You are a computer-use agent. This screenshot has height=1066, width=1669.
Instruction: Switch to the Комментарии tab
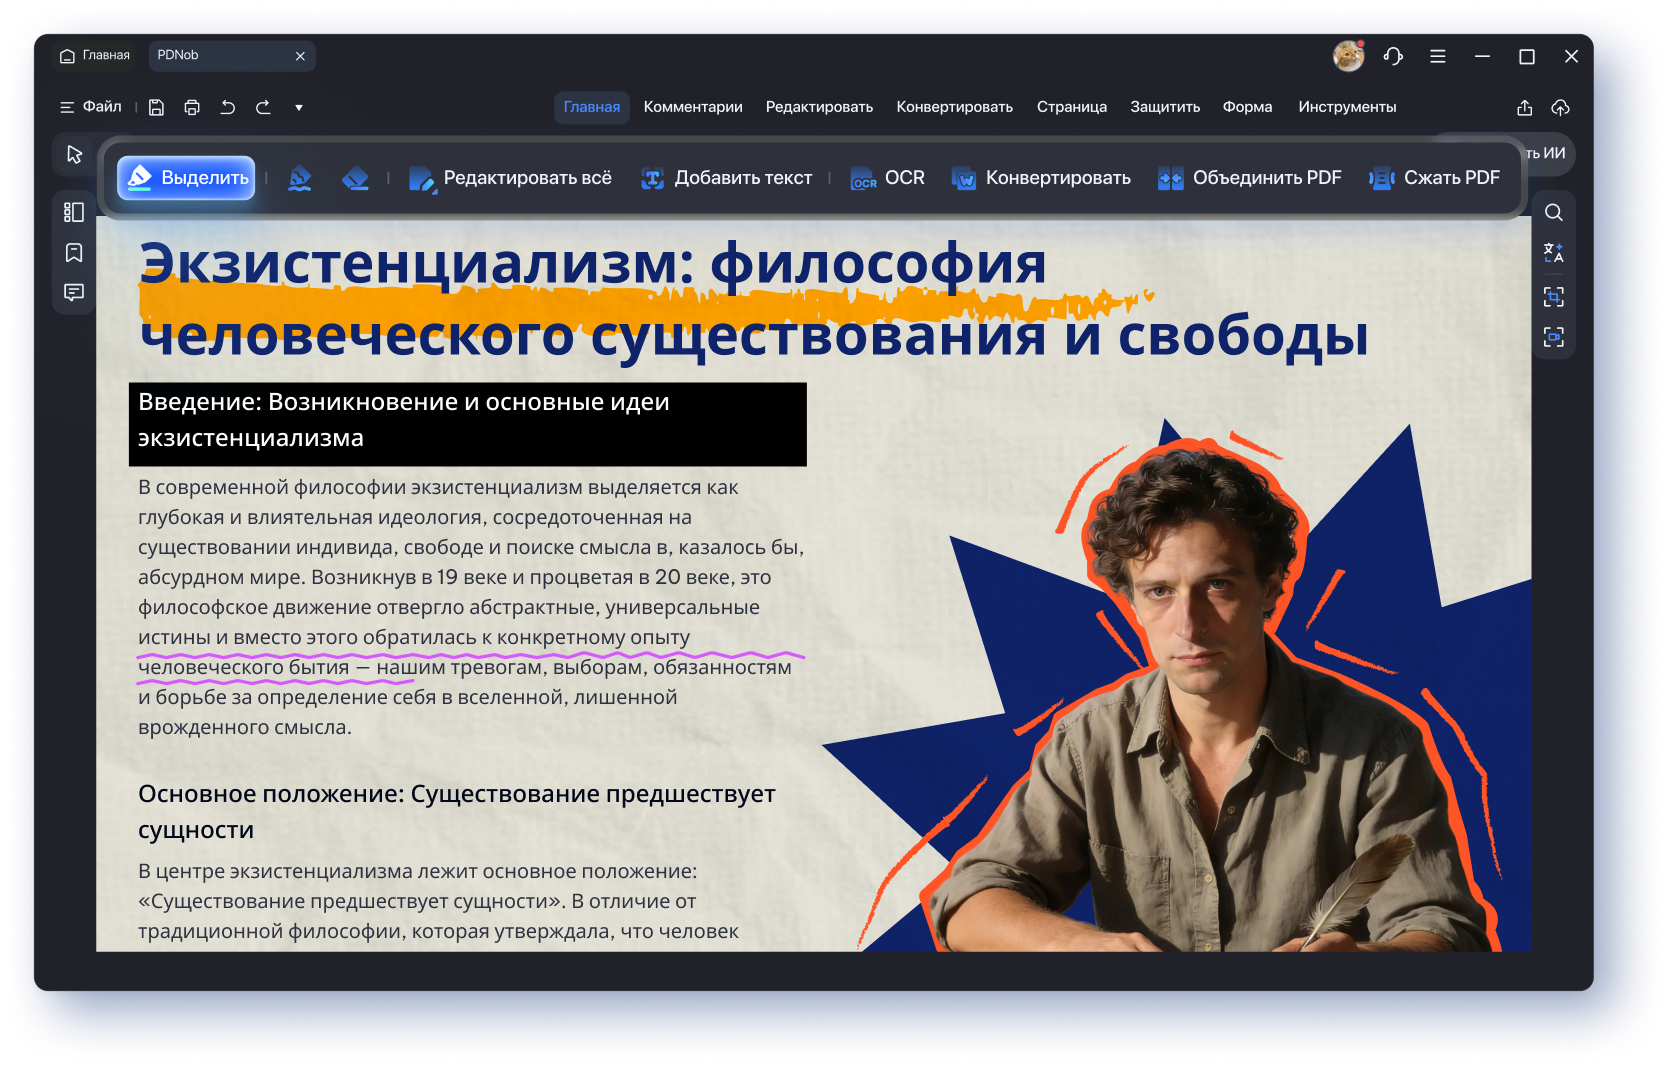[692, 107]
